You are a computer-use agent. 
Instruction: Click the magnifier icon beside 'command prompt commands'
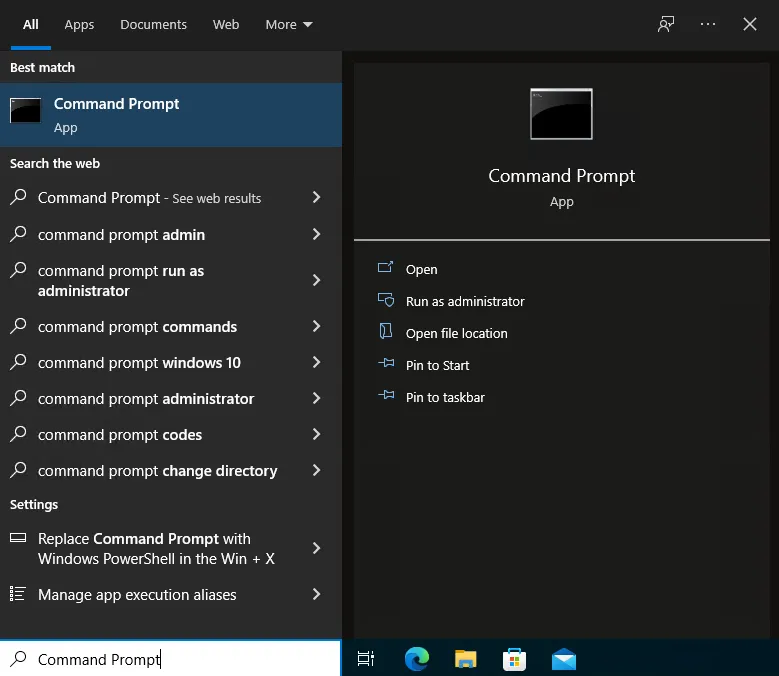(x=18, y=326)
